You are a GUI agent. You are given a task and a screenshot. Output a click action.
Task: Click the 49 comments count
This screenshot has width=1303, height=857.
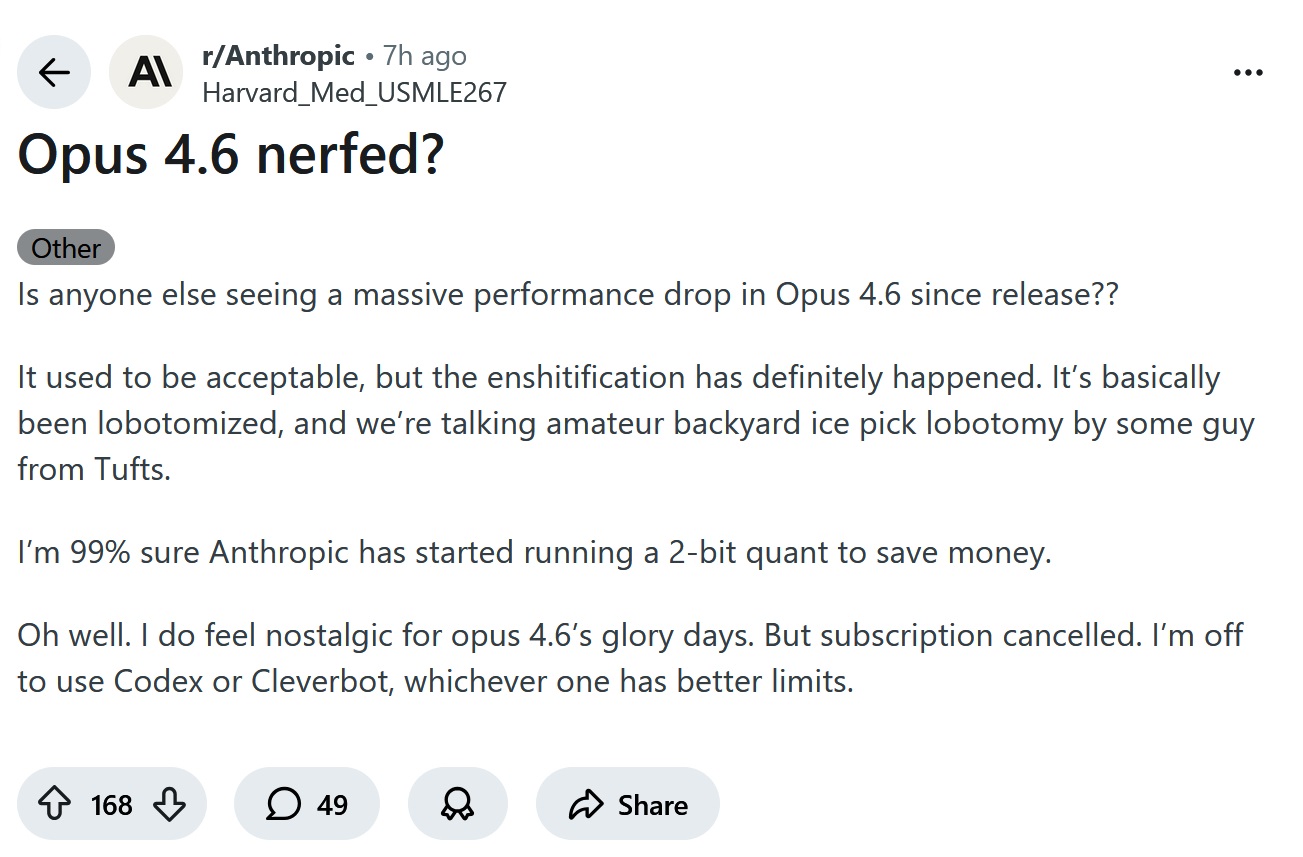click(332, 804)
